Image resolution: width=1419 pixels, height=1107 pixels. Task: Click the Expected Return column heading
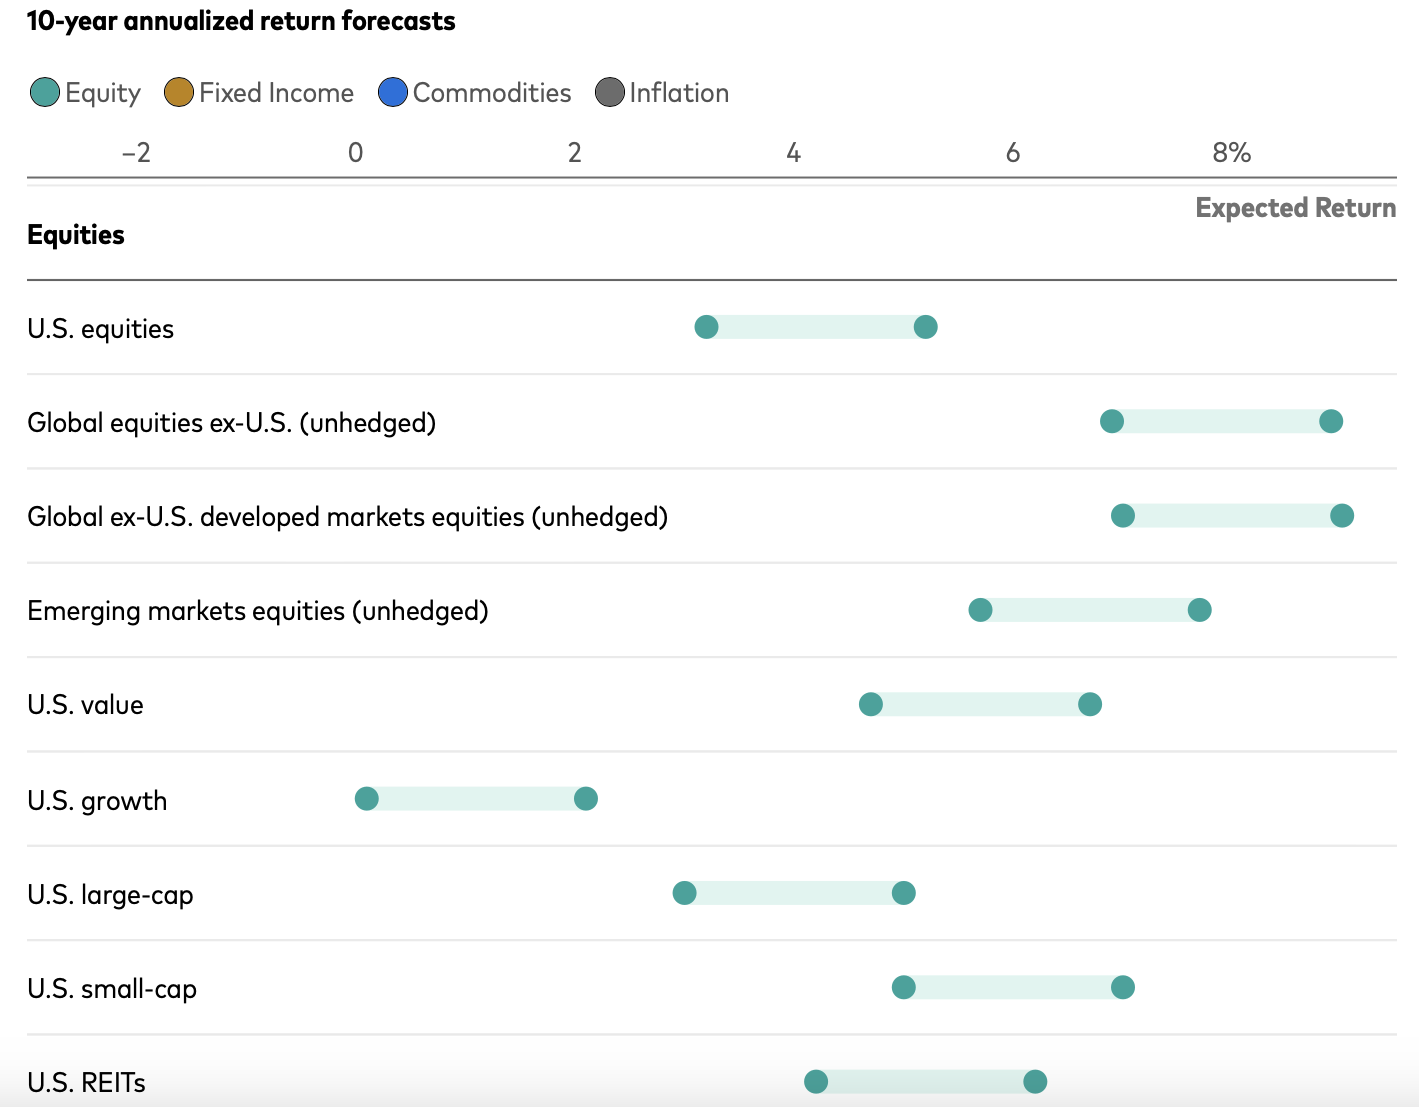pos(1295,208)
